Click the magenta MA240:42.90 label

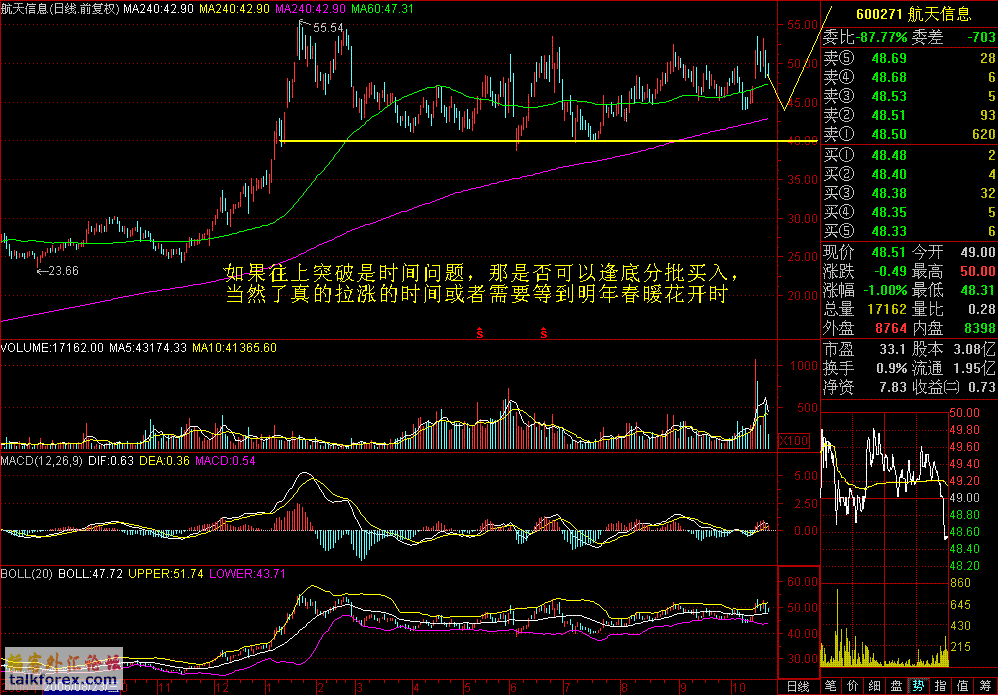[311, 9]
